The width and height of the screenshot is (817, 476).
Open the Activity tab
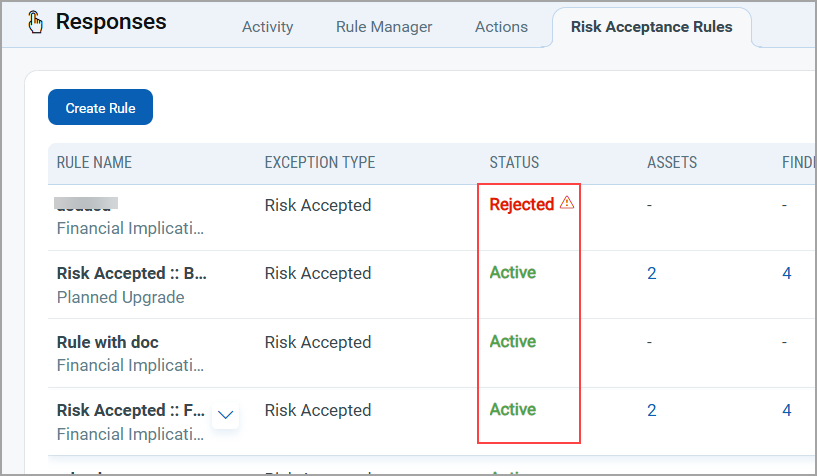[x=268, y=27]
